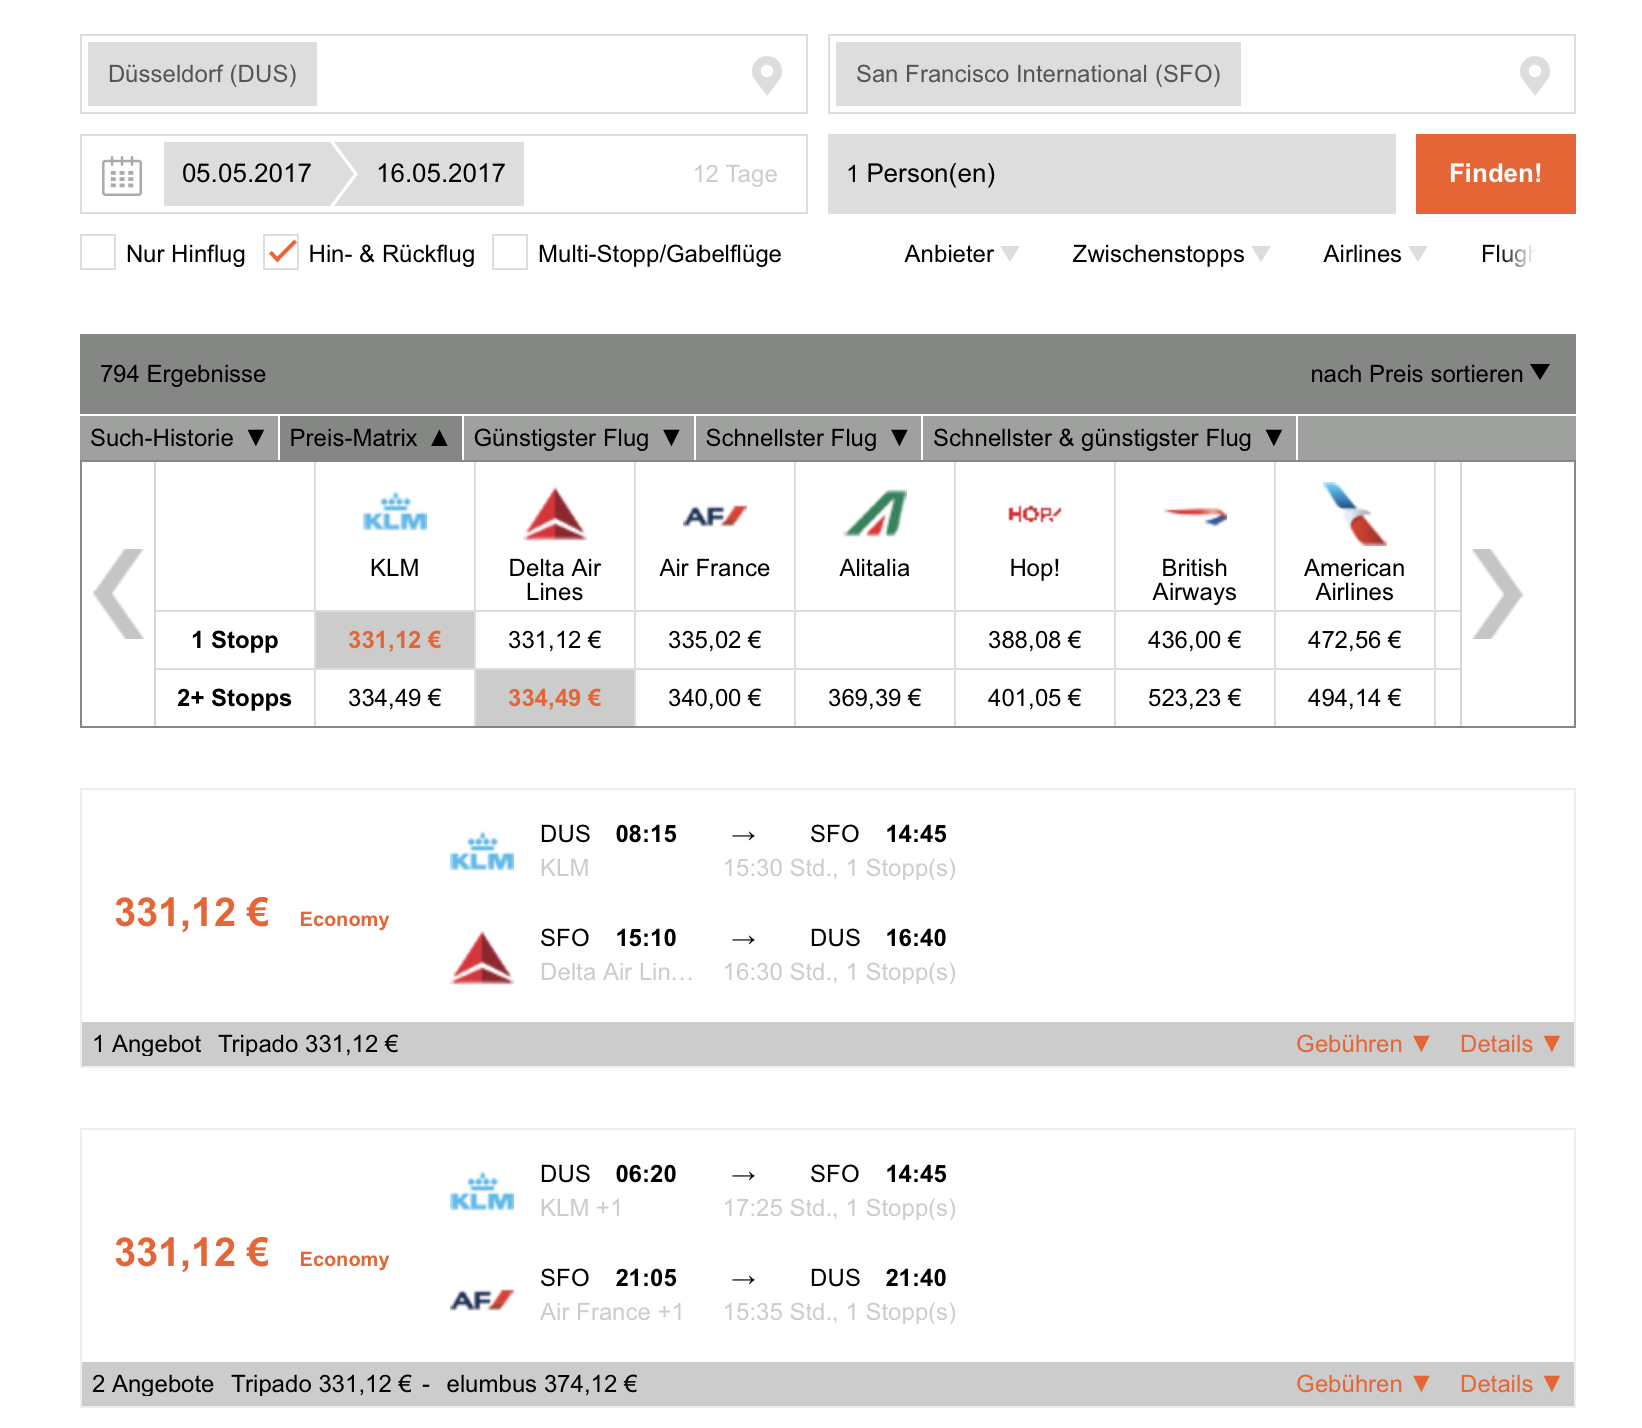Open the Günstigster Flug tab
Image resolution: width=1642 pixels, height=1428 pixels.
578,438
